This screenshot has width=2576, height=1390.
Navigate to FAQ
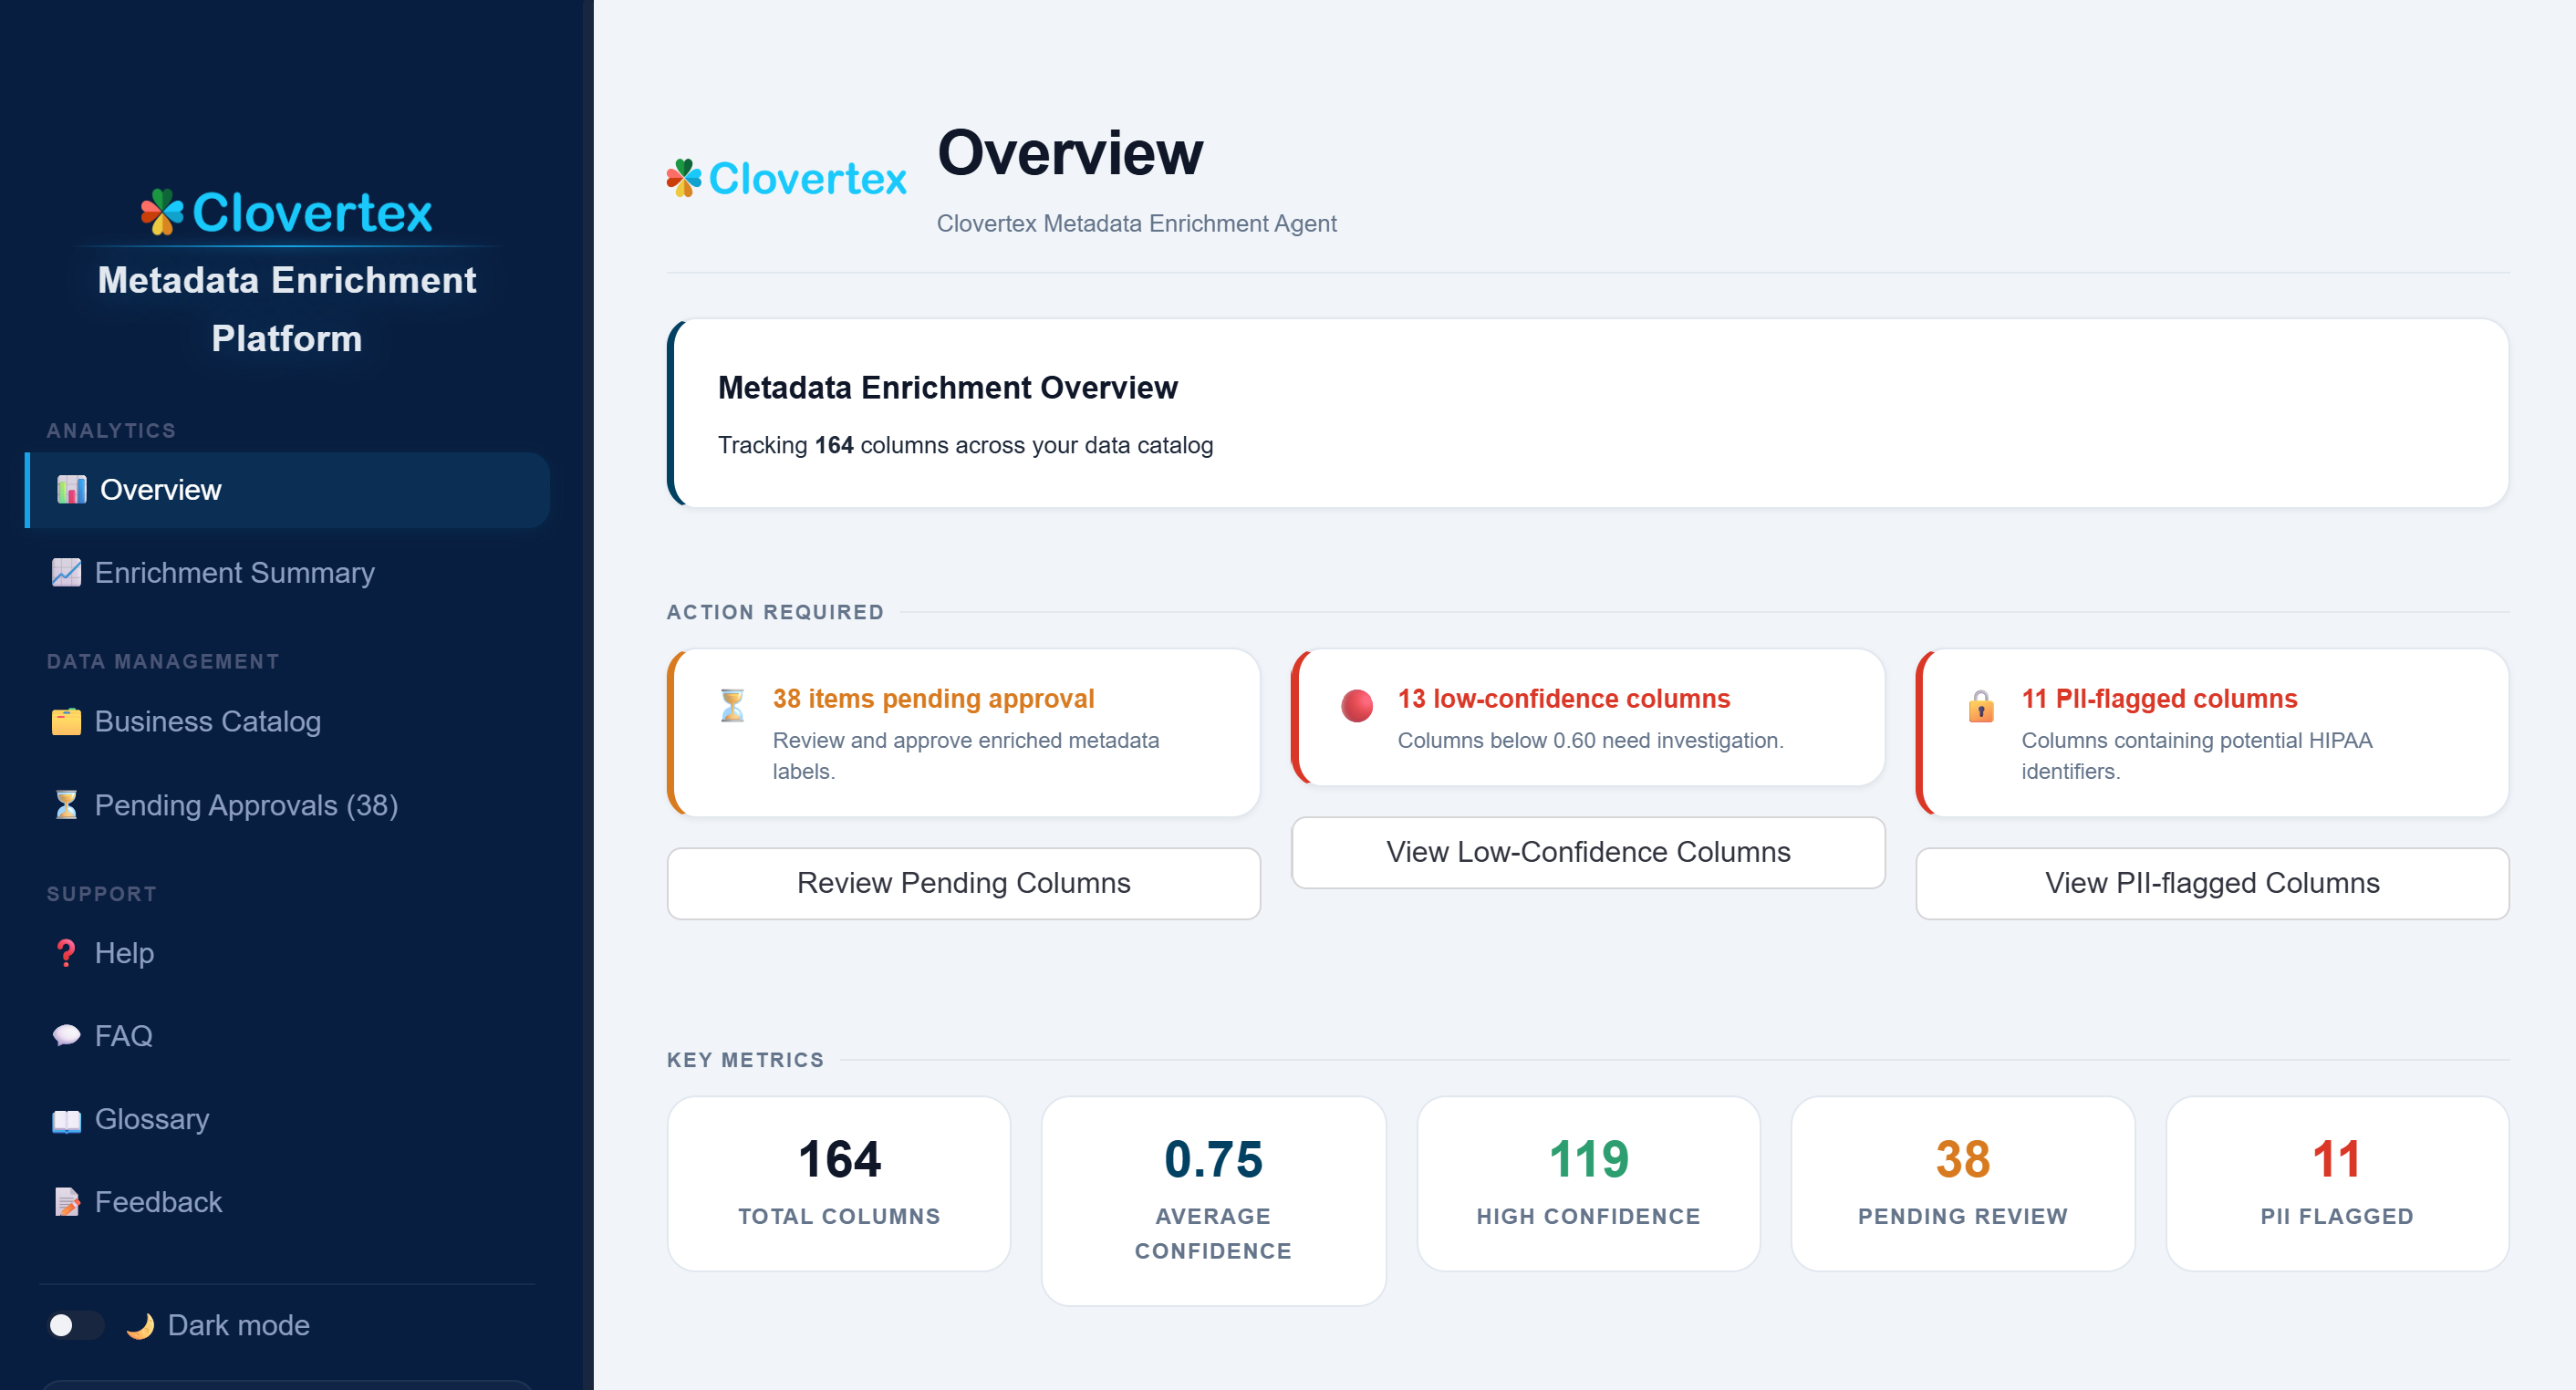click(287, 1035)
